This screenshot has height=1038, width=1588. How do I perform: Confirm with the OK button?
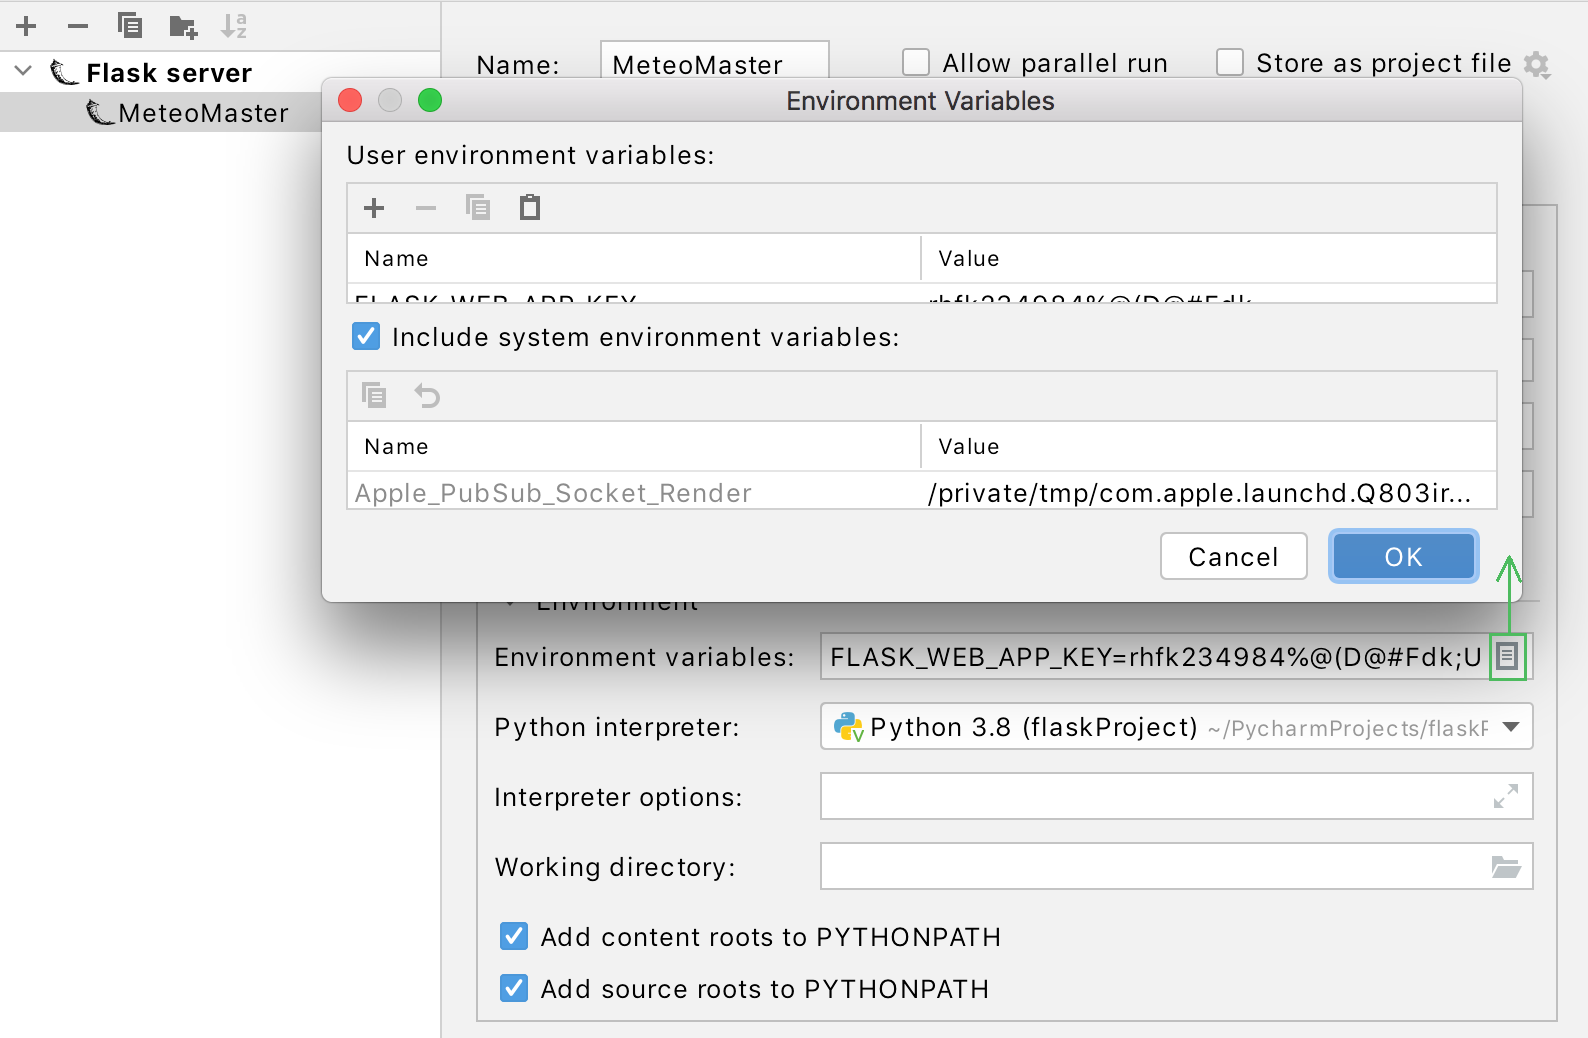[1404, 556]
